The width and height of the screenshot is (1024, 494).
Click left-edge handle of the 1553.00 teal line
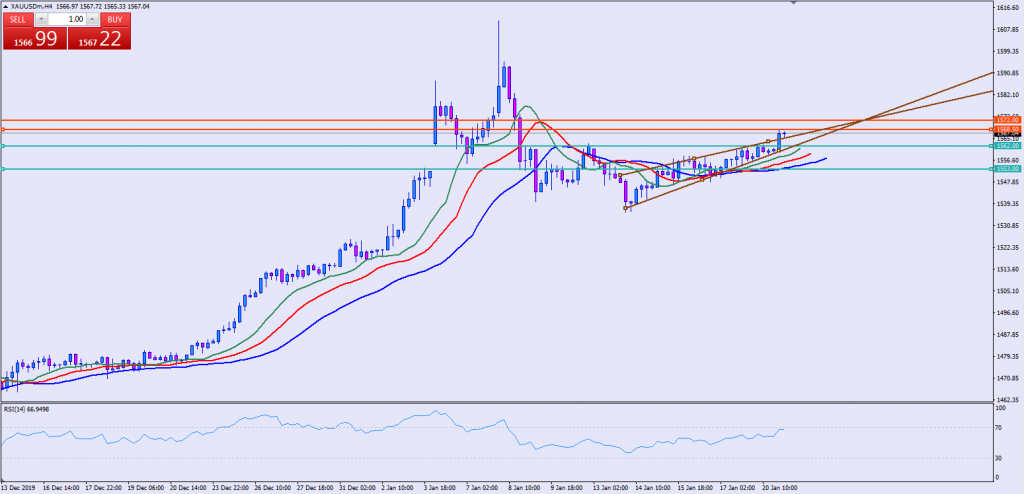pos(3,169)
